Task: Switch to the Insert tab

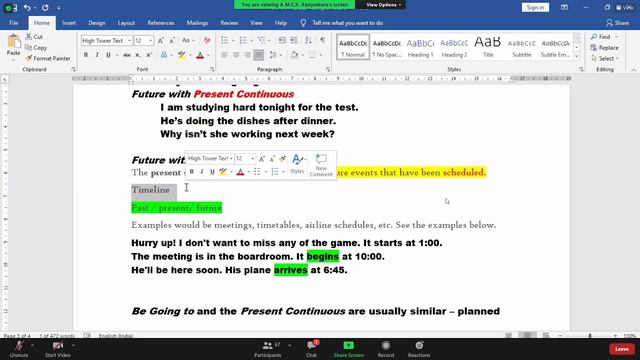Action: [x=69, y=23]
